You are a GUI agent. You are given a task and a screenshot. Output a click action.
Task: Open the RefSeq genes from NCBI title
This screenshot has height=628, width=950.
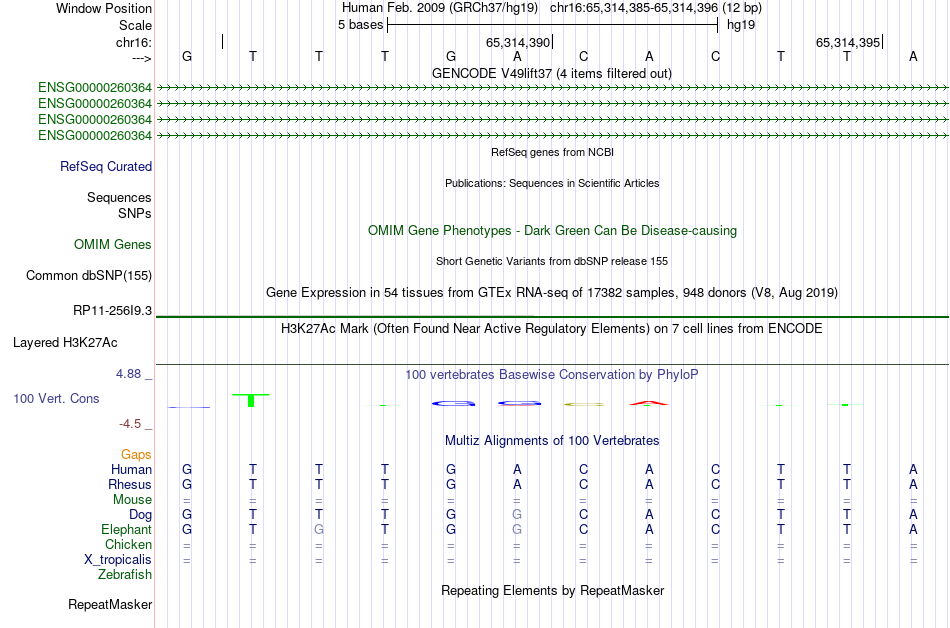553,152
